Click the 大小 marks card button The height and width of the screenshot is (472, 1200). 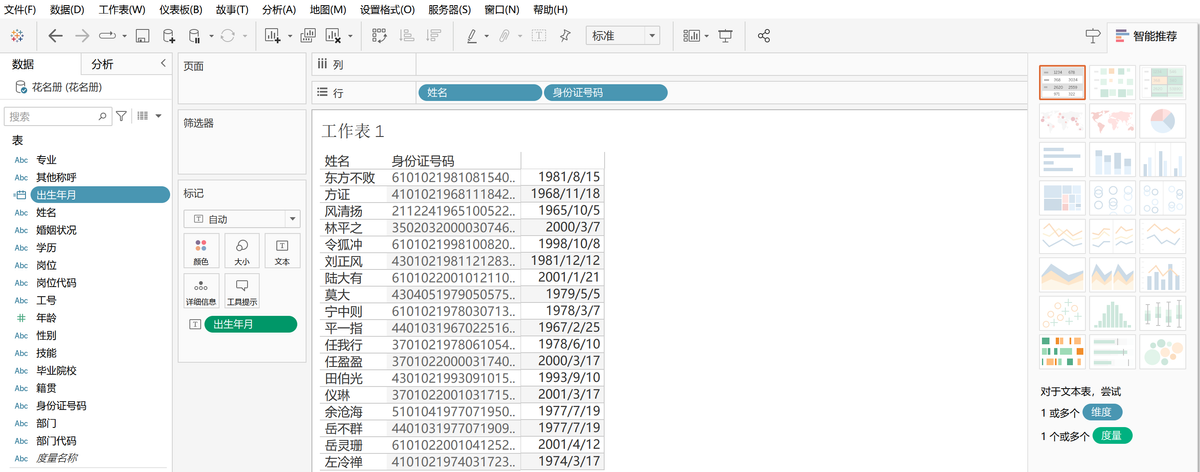pos(242,251)
